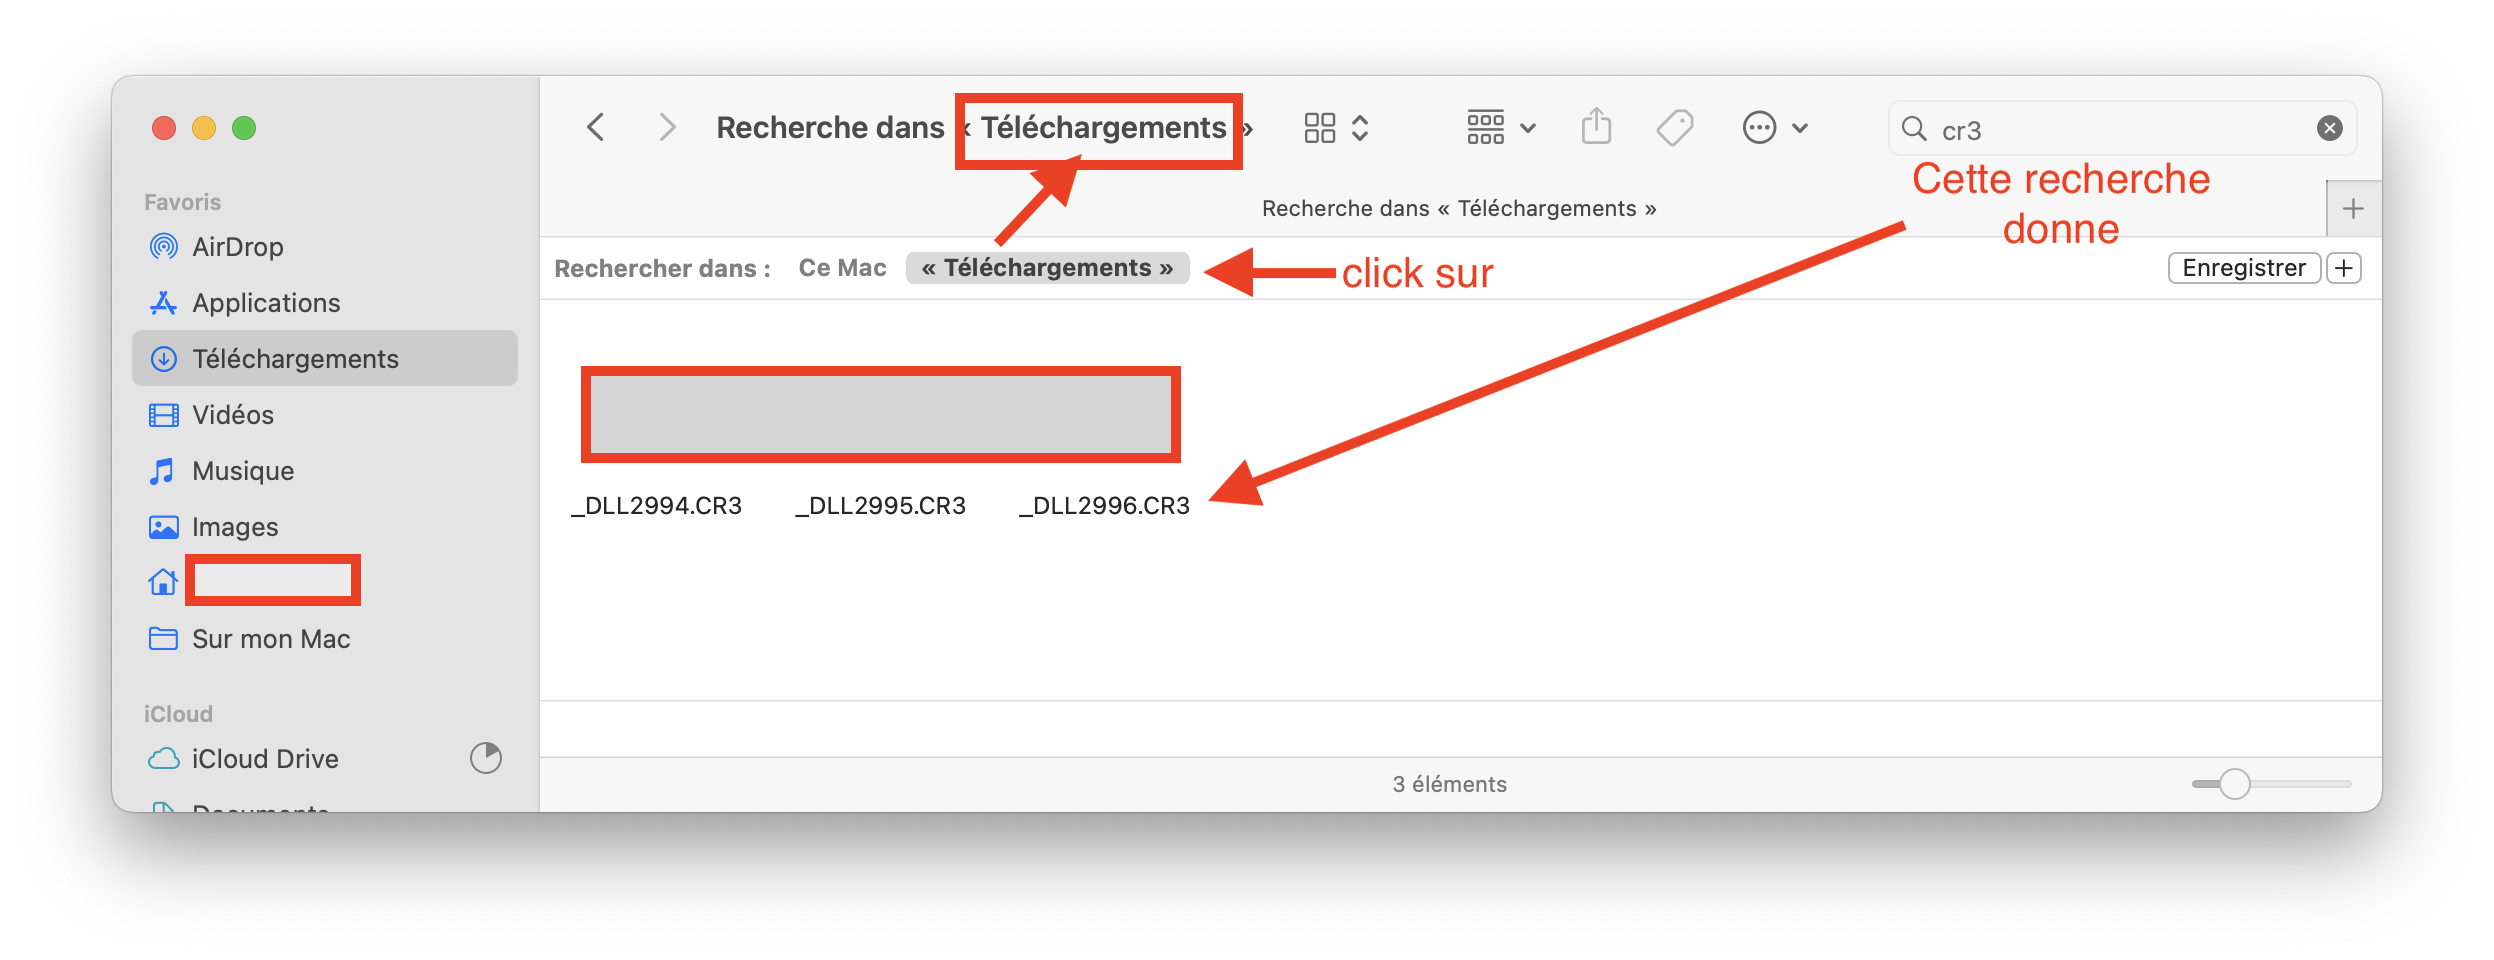Viewport: 2494px width, 960px height.
Task: Open the Share toolbar icon
Action: 1596,127
